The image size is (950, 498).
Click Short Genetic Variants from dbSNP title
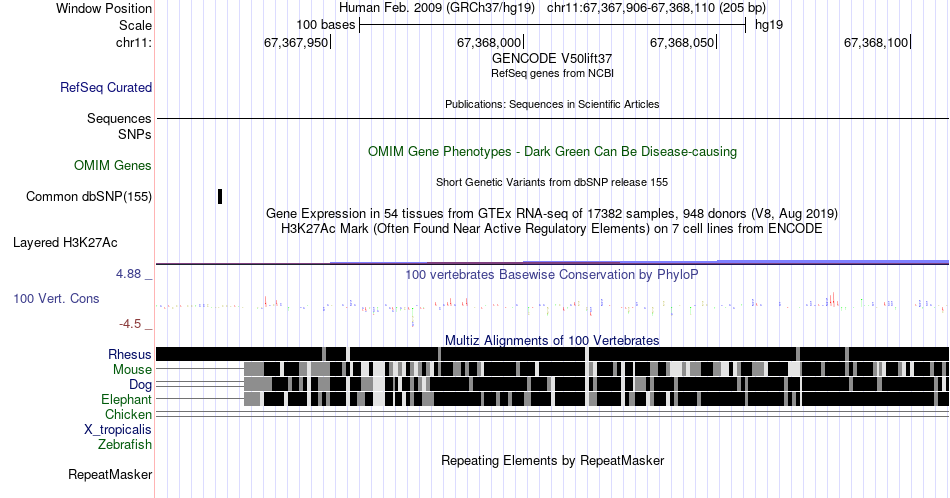pos(552,182)
